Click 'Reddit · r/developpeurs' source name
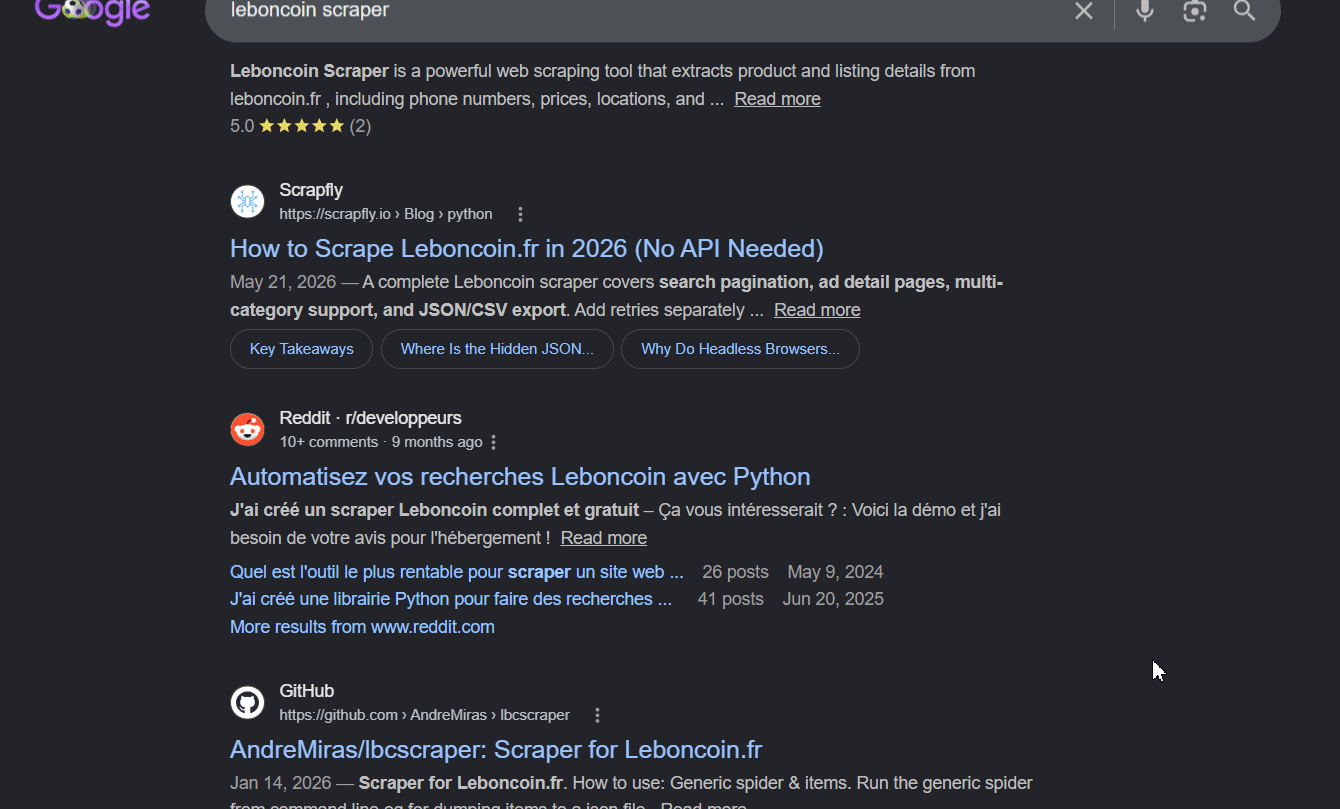The image size is (1340, 809). [x=371, y=418]
